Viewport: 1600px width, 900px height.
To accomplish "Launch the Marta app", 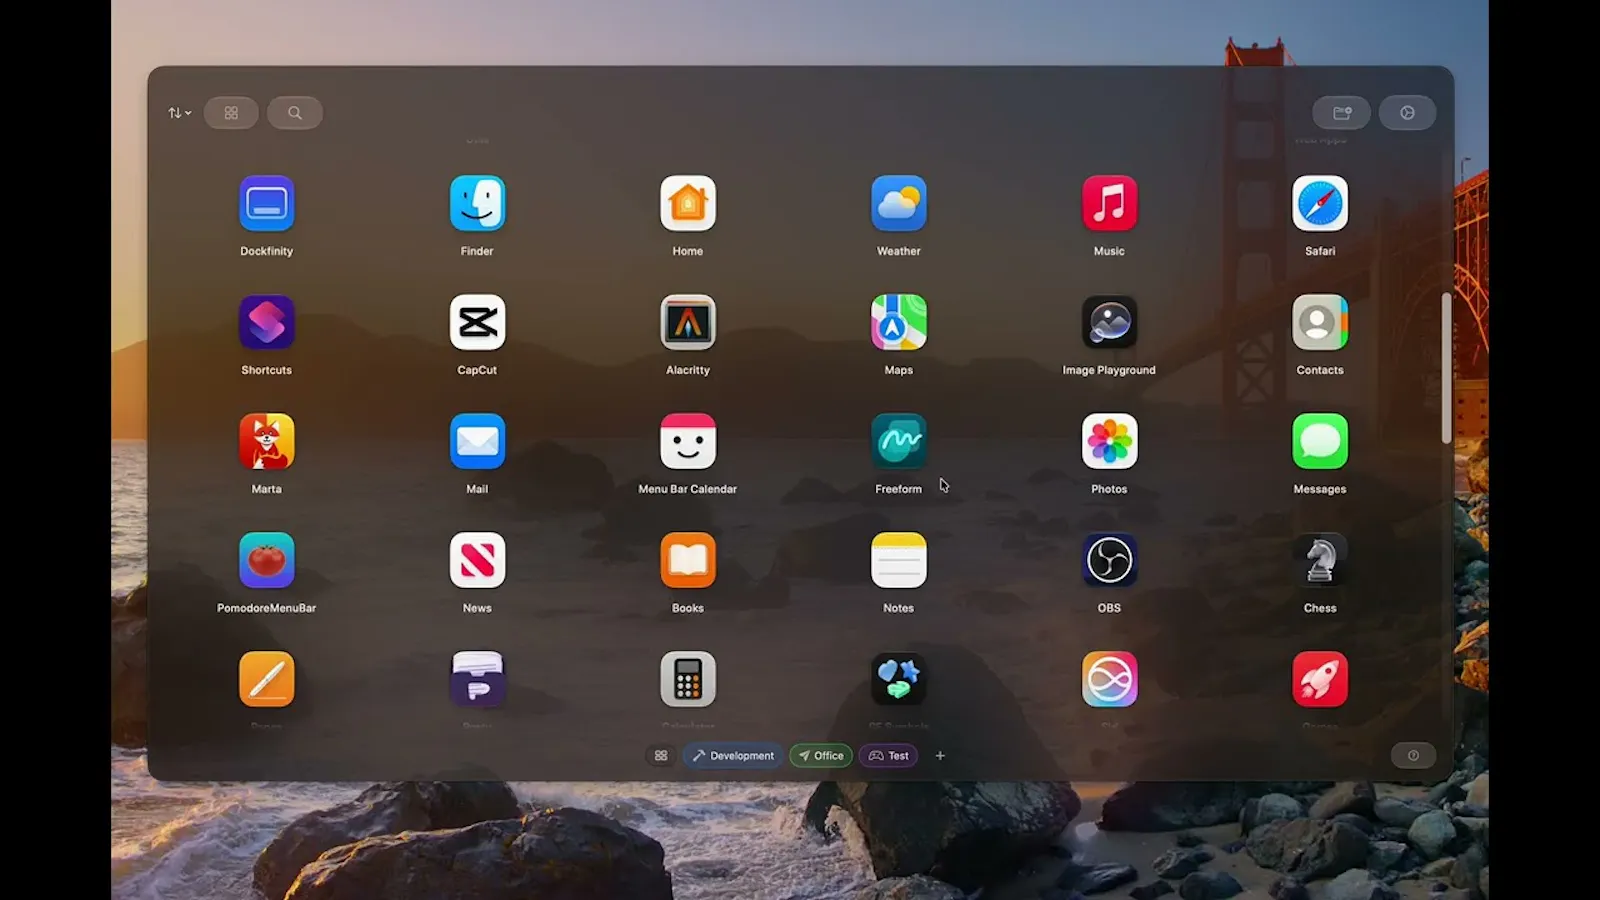I will click(x=267, y=442).
